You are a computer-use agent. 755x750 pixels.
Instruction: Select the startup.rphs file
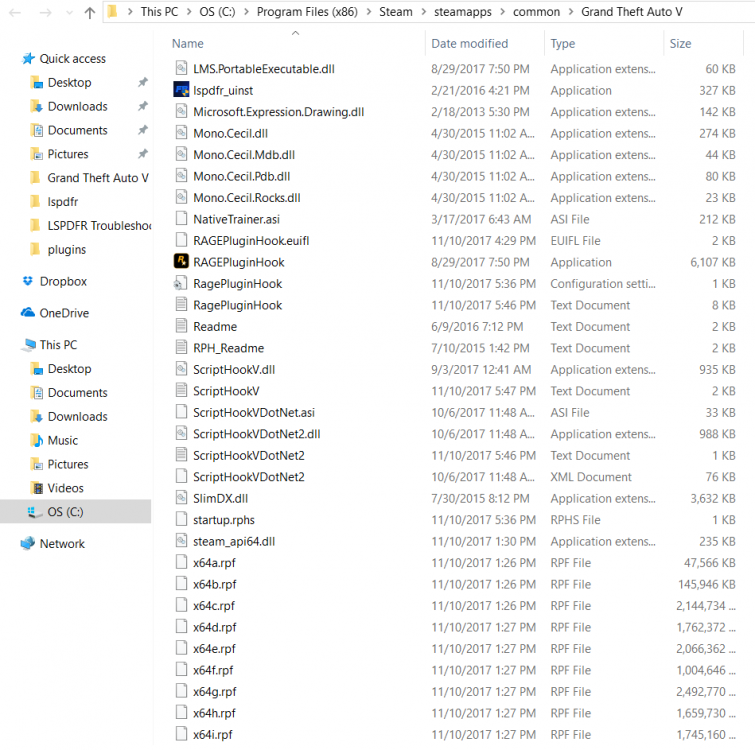[x=223, y=519]
